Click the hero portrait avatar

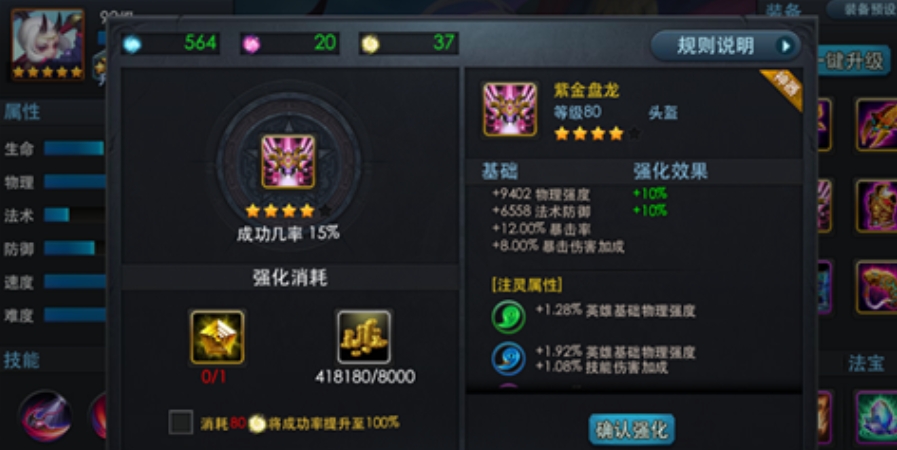pos(47,44)
